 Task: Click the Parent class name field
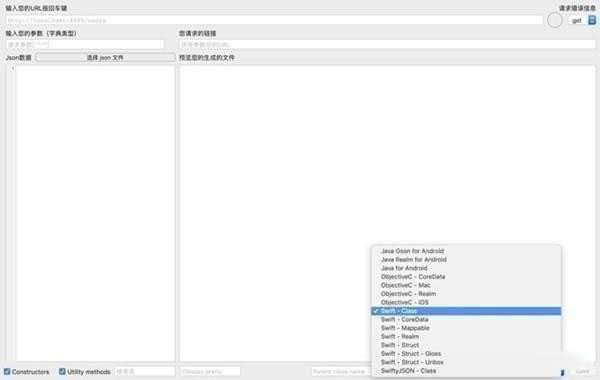341,372
